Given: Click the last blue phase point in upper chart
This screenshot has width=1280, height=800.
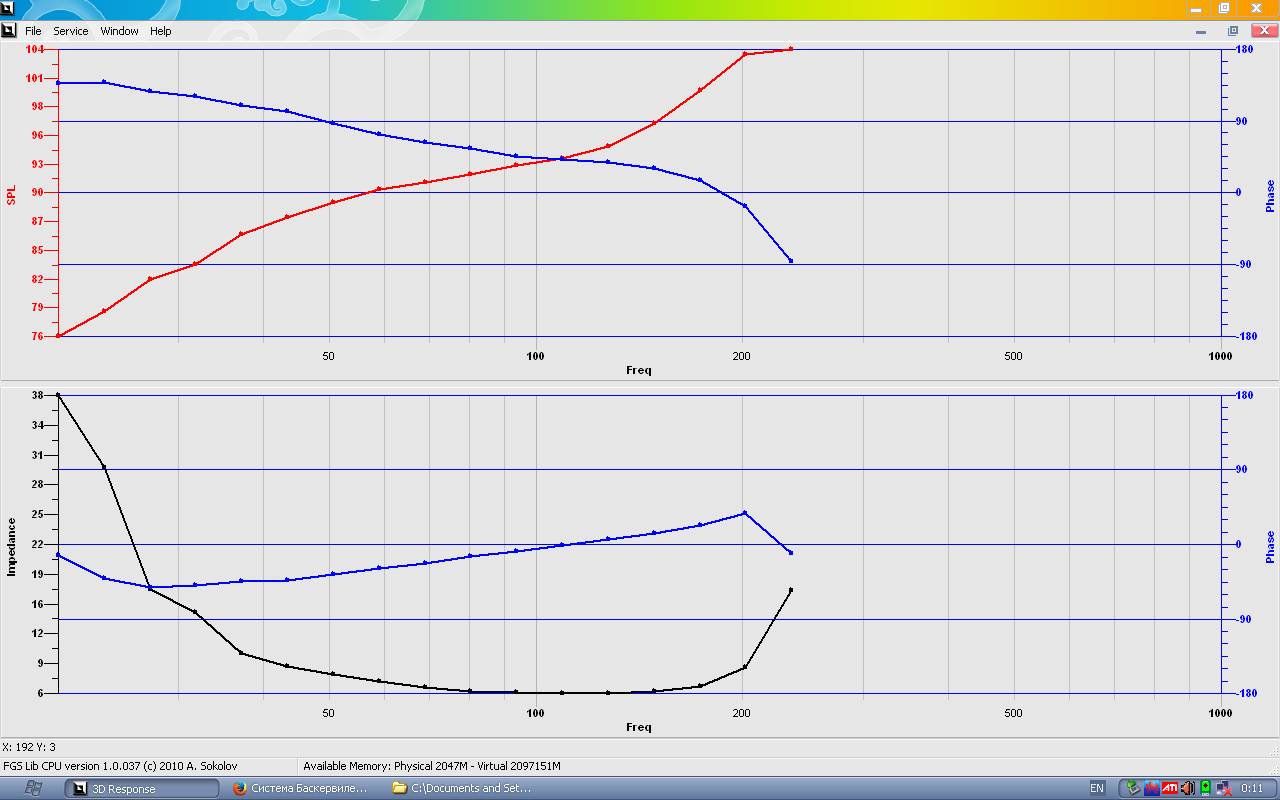Looking at the screenshot, I should tap(791, 261).
